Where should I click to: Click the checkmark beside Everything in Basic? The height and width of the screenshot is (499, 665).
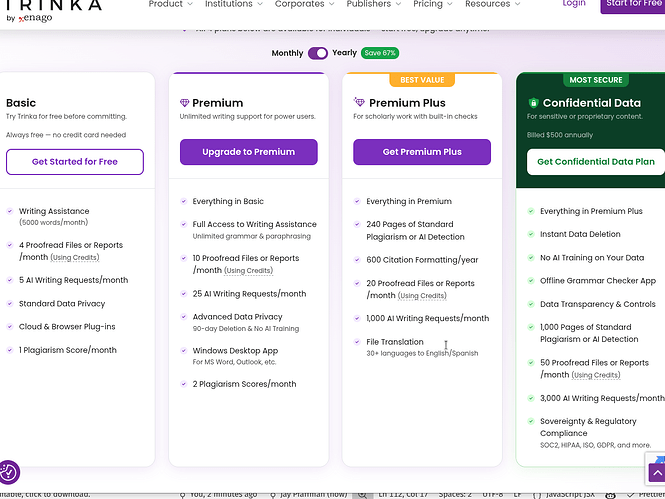(x=184, y=201)
